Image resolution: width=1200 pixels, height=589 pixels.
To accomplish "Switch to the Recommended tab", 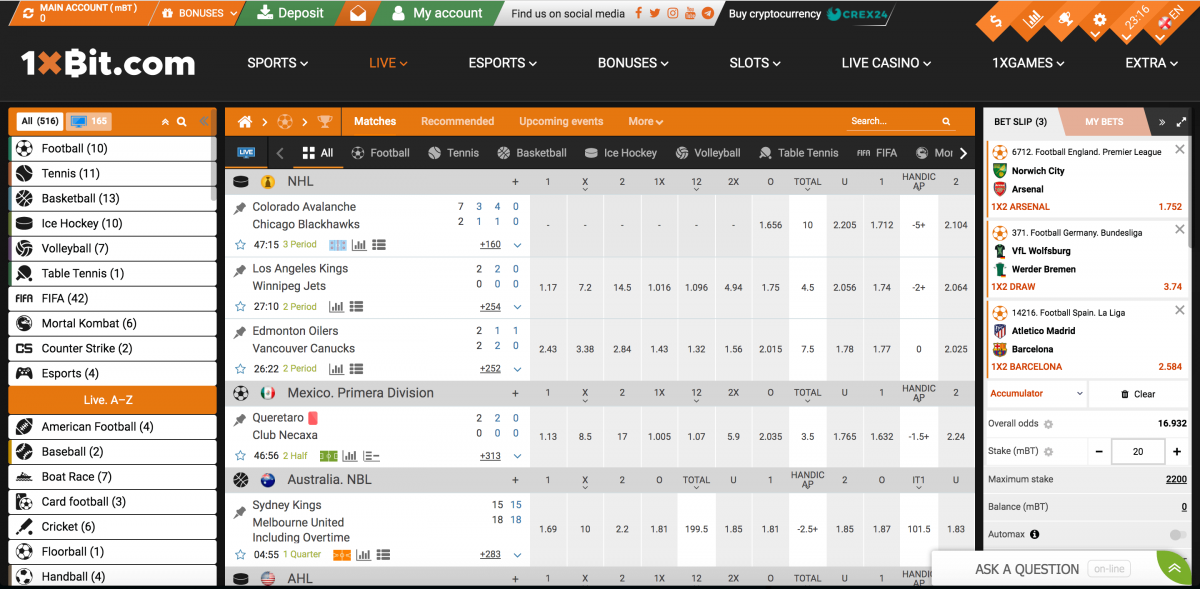I will 457,122.
